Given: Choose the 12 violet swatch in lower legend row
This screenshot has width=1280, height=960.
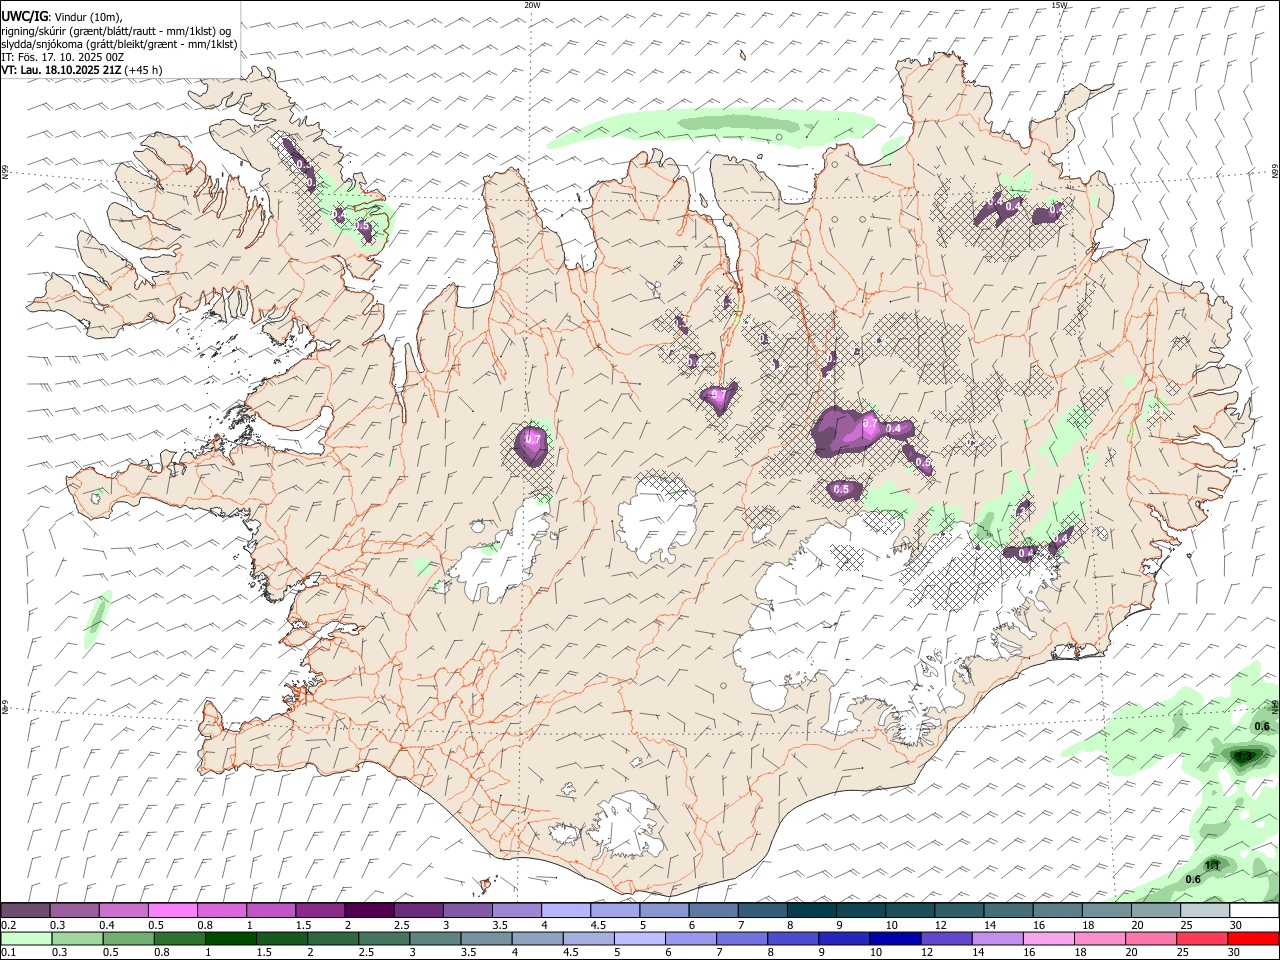Looking at the screenshot, I should (x=946, y=938).
